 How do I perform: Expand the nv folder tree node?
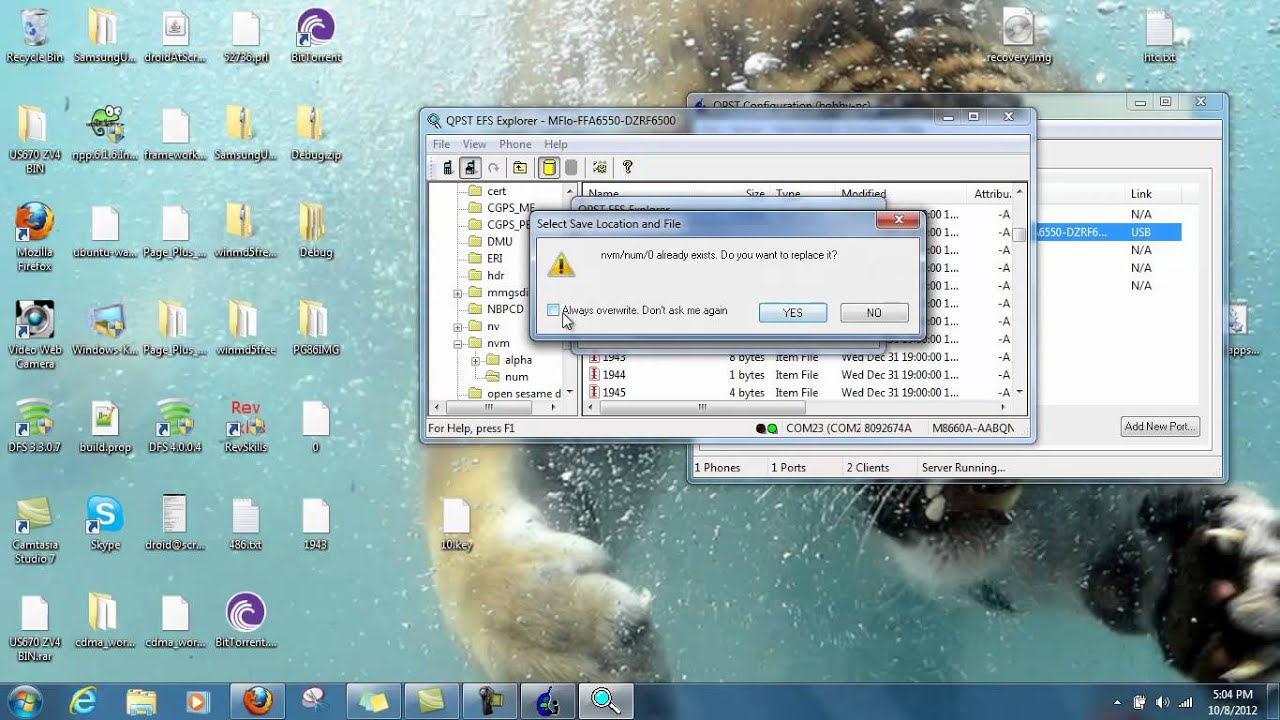click(x=458, y=327)
